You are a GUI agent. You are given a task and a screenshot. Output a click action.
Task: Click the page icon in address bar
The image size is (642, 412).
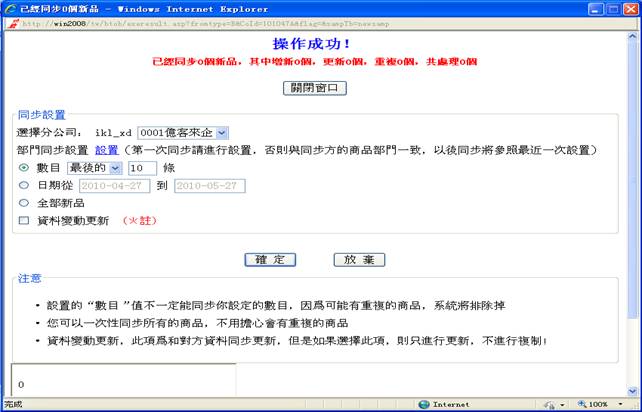[10, 22]
